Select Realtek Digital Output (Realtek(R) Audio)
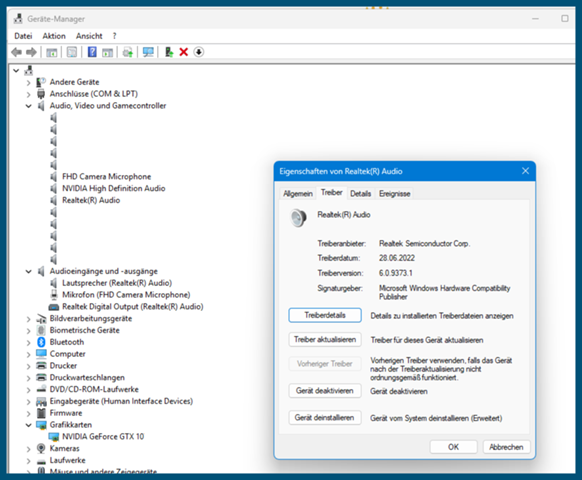582x480 pixels. (133, 307)
